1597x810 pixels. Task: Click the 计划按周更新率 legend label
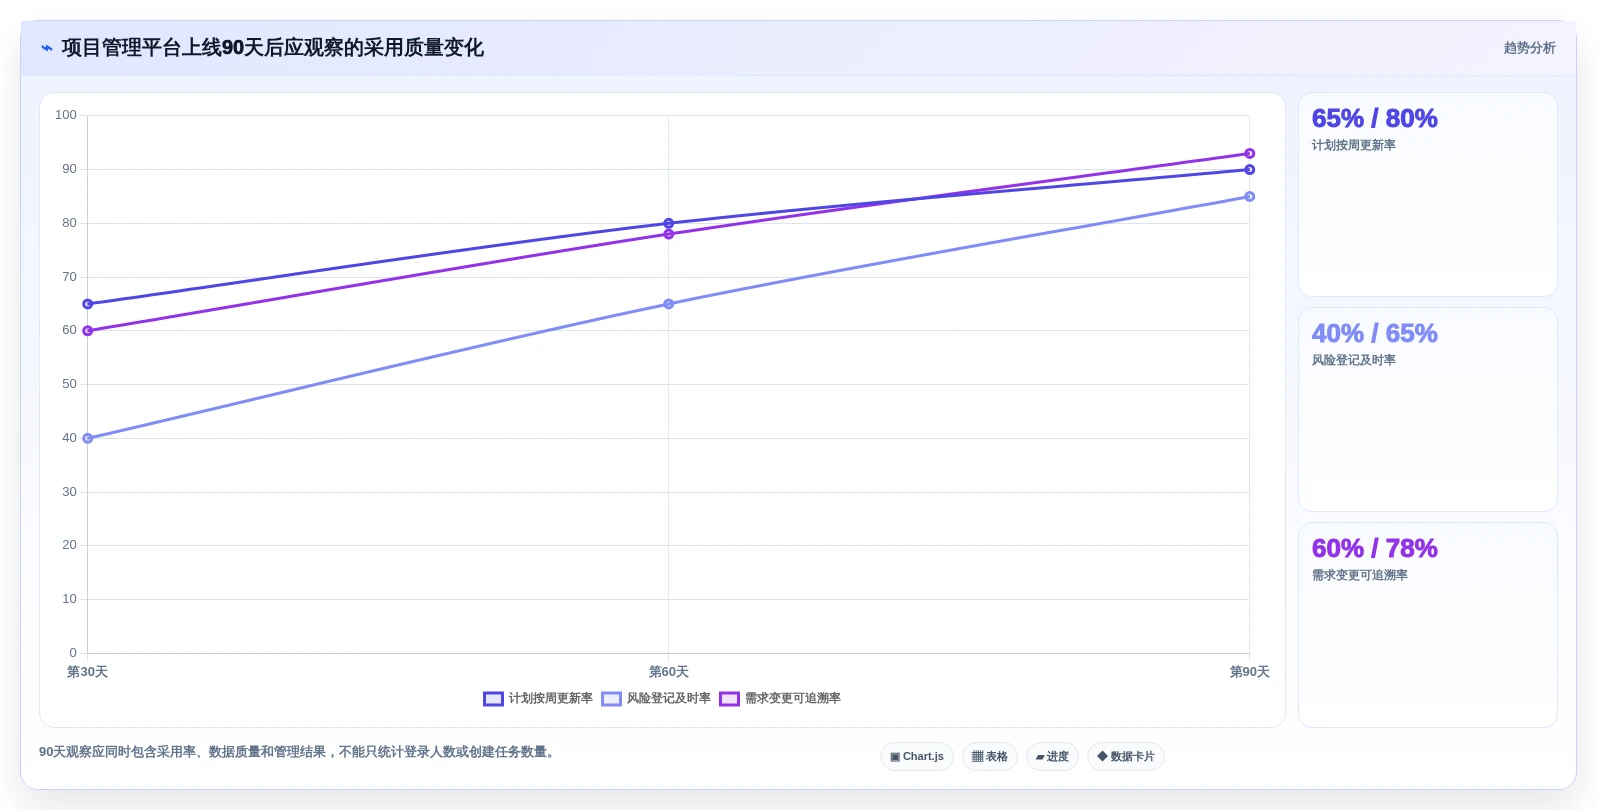[551, 698]
